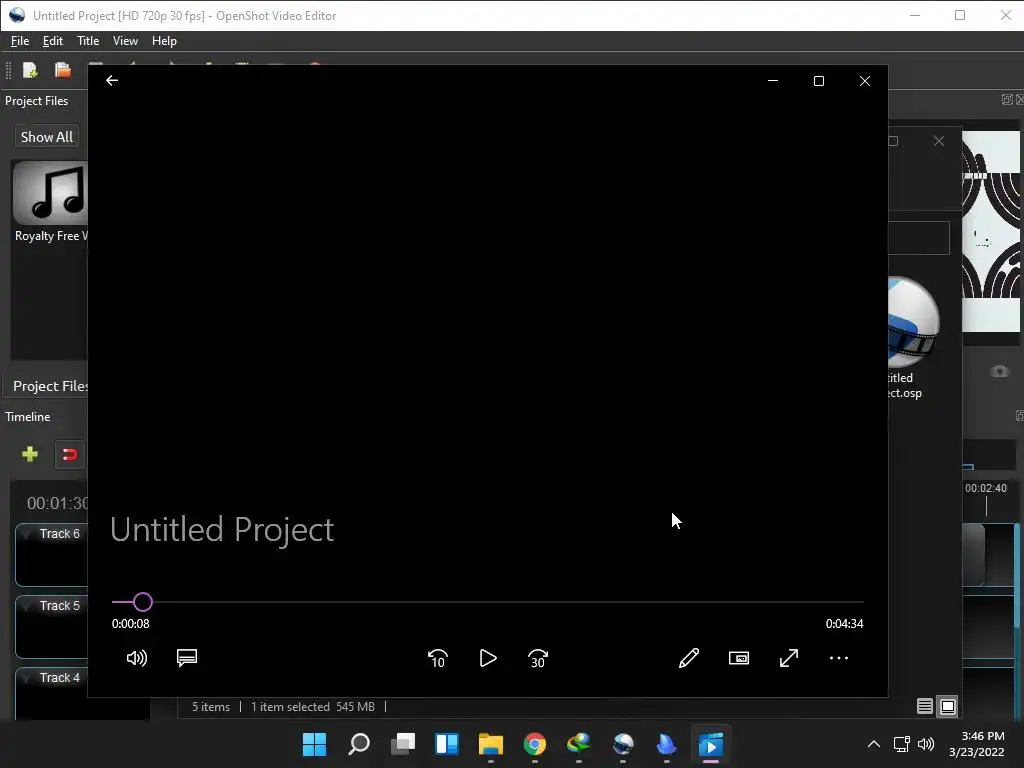Skip back 10 seconds
This screenshot has width=1024, height=768.
(438, 658)
